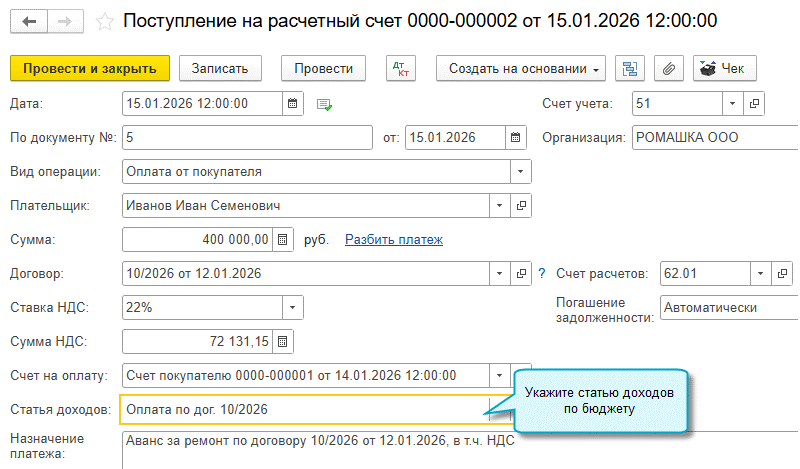The height and width of the screenshot is (469, 800).
Task: Post document with Провести button
Action: tap(323, 68)
